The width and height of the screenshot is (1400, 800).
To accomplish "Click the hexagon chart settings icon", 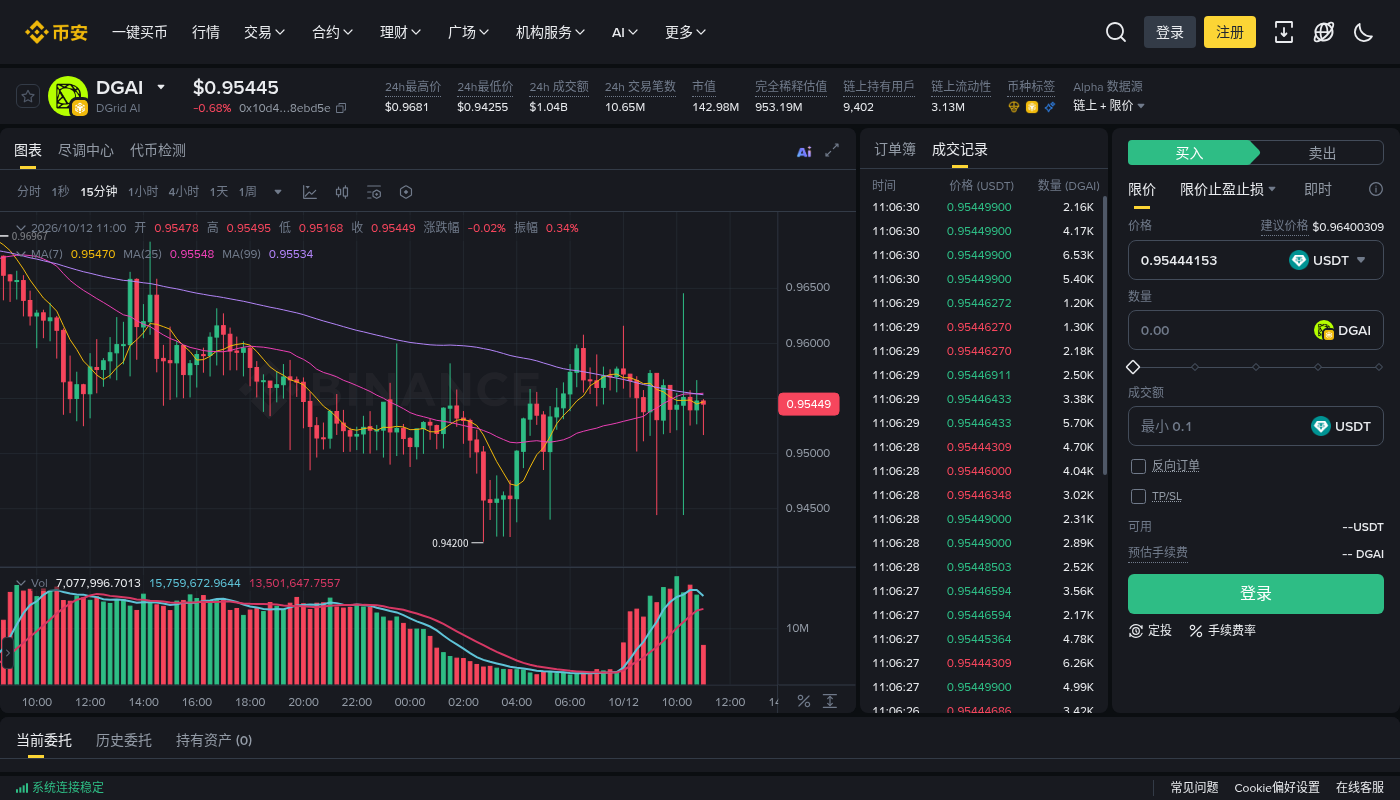I will [x=406, y=192].
